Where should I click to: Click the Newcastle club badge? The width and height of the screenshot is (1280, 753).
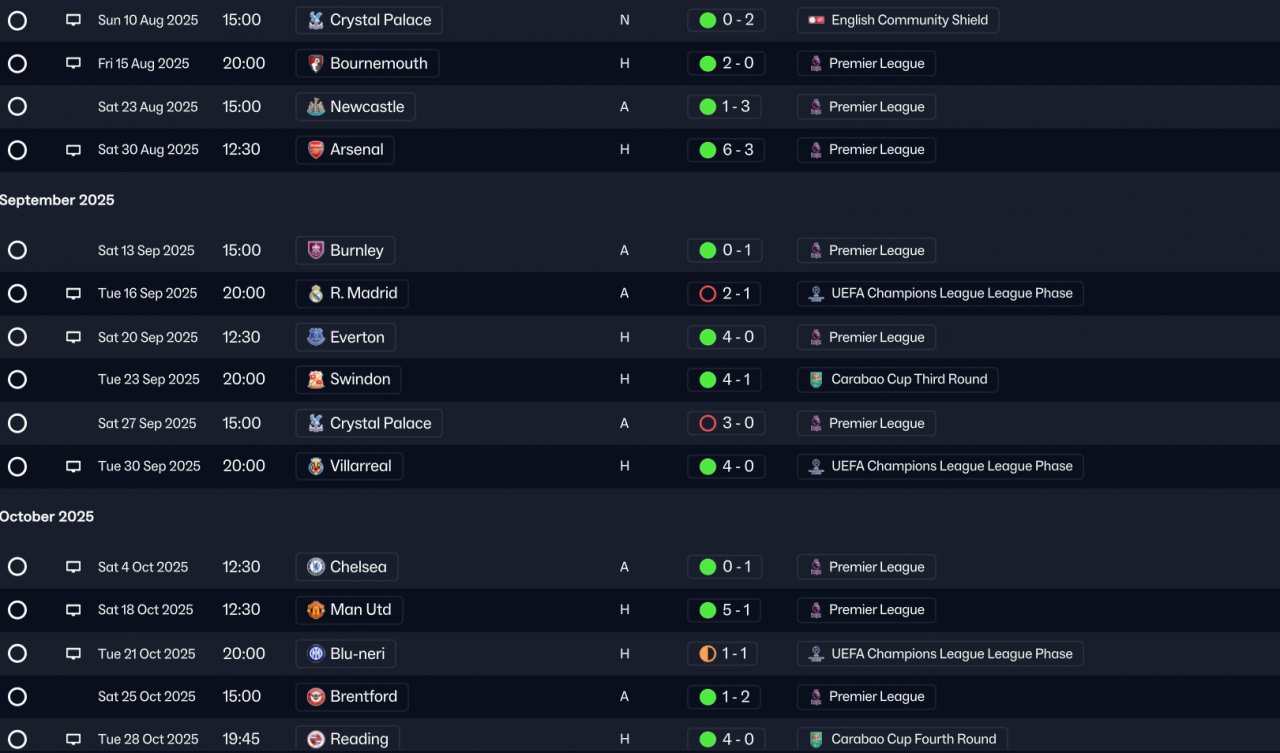316,107
